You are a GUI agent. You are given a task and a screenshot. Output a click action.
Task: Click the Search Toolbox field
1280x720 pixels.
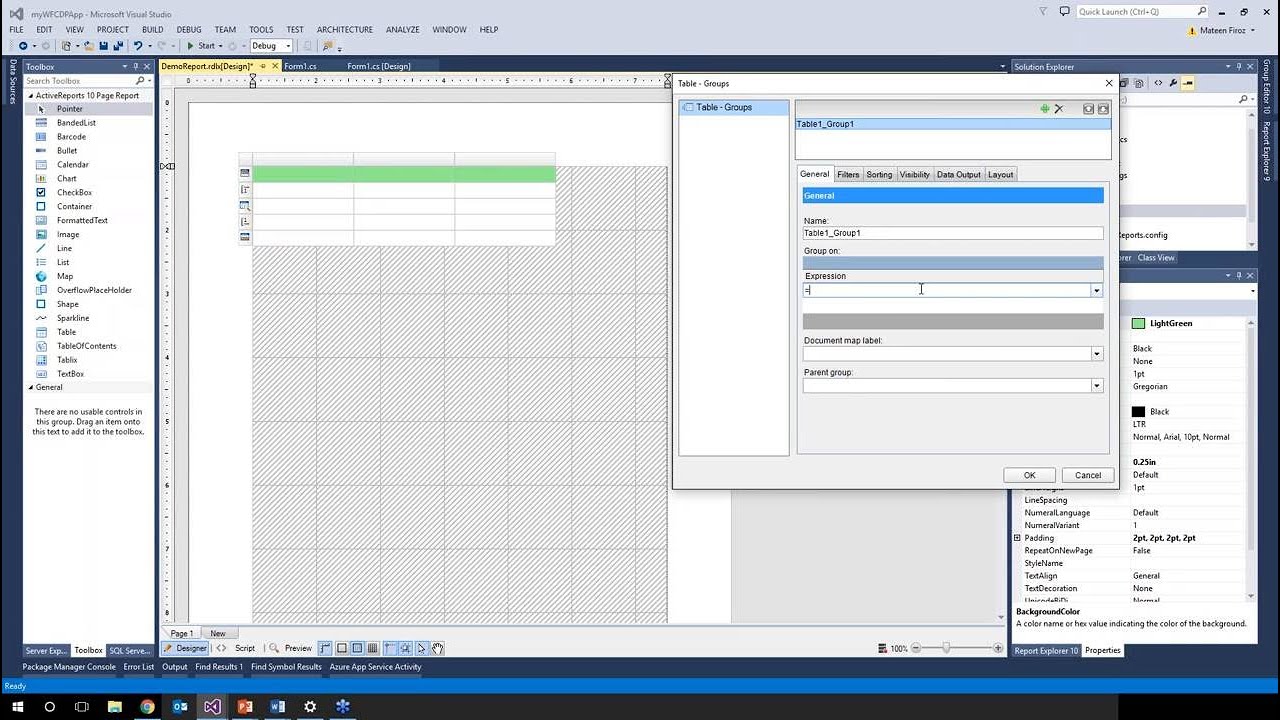82,81
